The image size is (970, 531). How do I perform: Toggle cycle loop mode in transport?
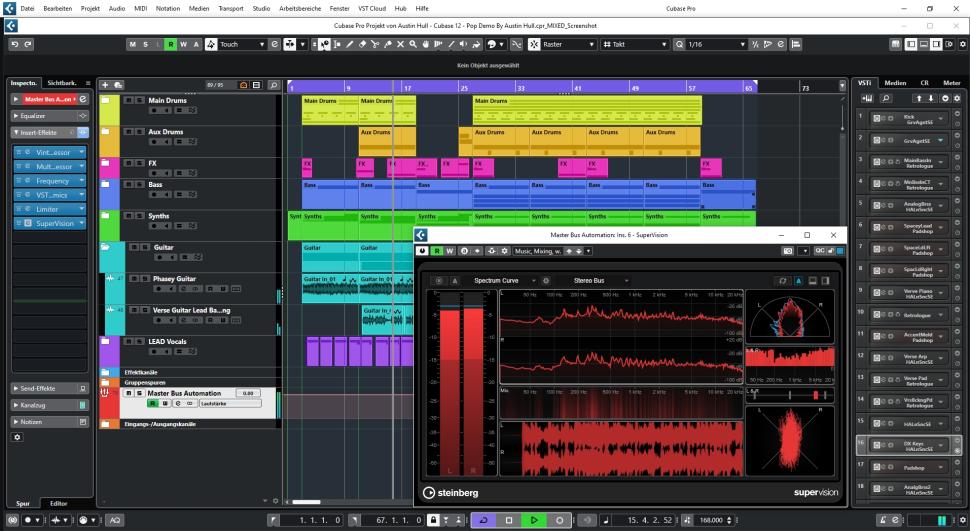coord(484,520)
